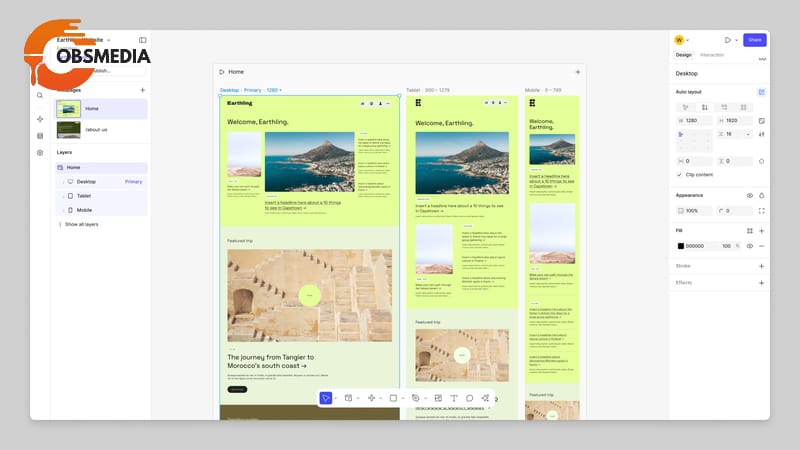Switch to the Interaction tab

click(x=712, y=55)
